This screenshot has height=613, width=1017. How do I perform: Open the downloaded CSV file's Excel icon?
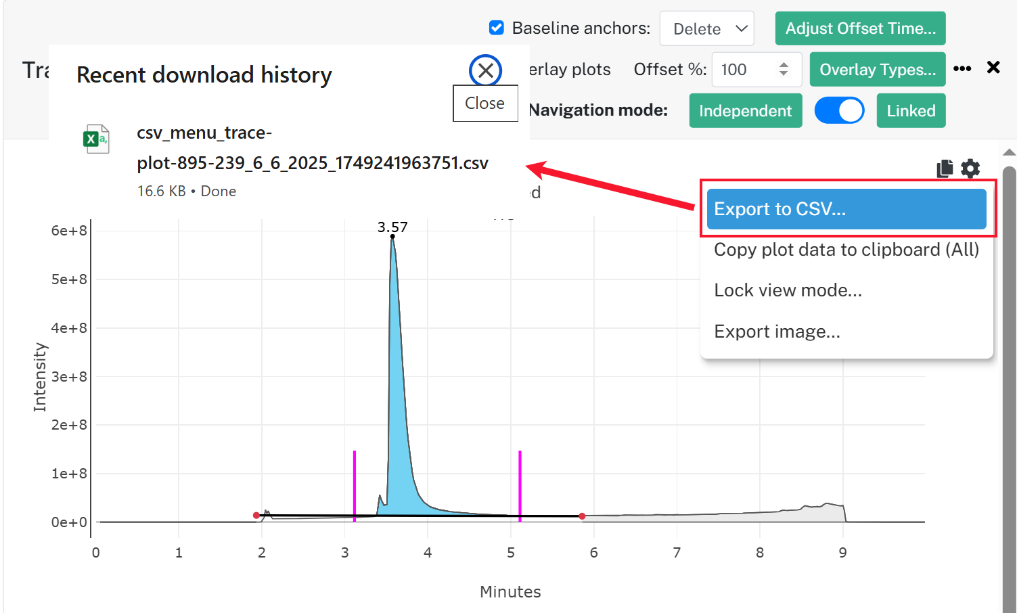(96, 139)
